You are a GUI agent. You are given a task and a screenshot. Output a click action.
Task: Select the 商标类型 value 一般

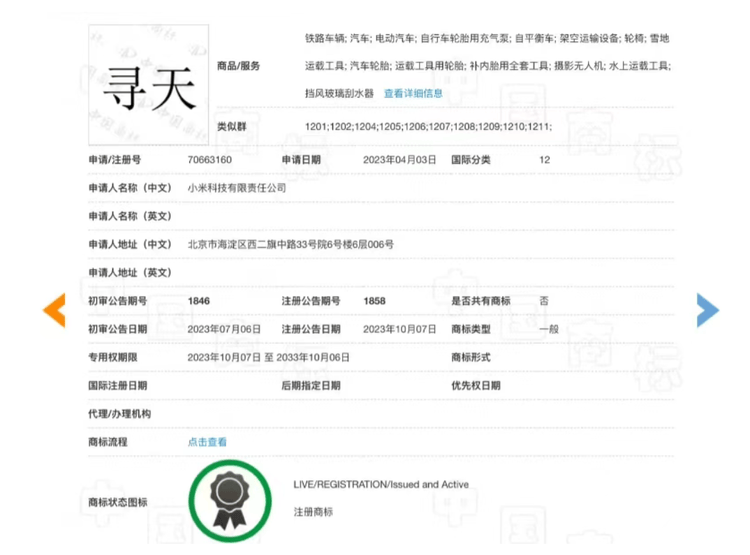(549, 329)
